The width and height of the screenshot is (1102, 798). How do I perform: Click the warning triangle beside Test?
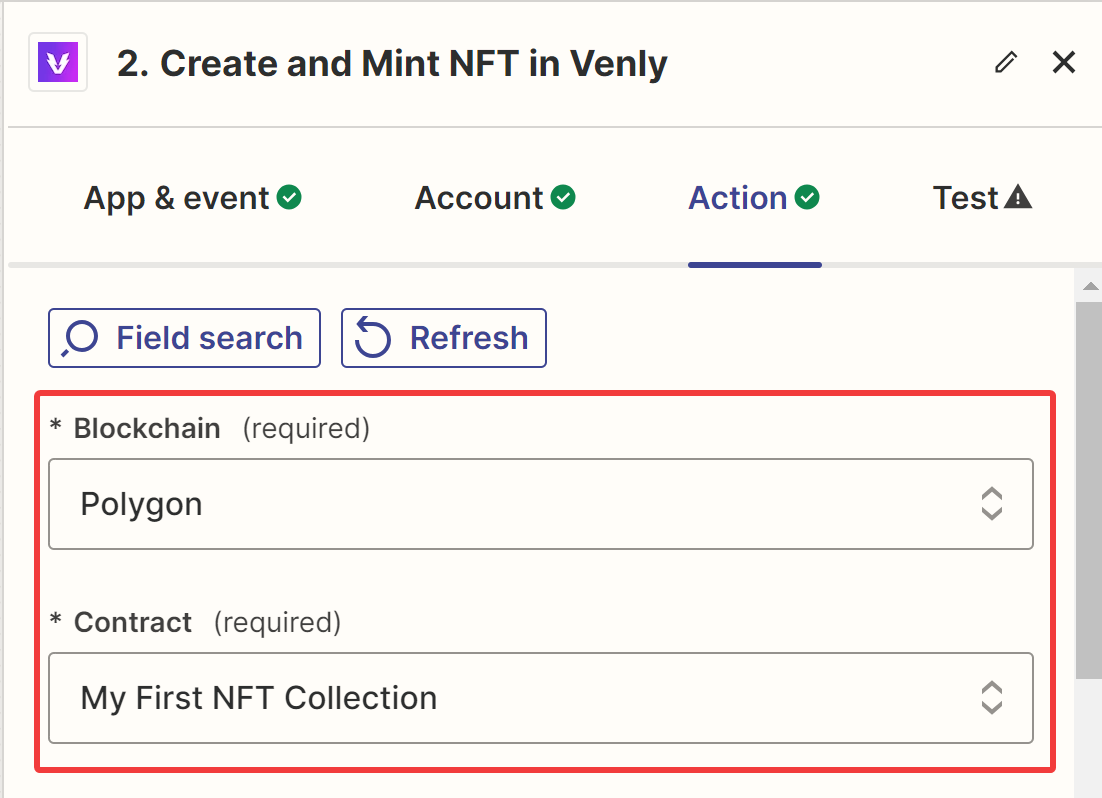click(1018, 198)
